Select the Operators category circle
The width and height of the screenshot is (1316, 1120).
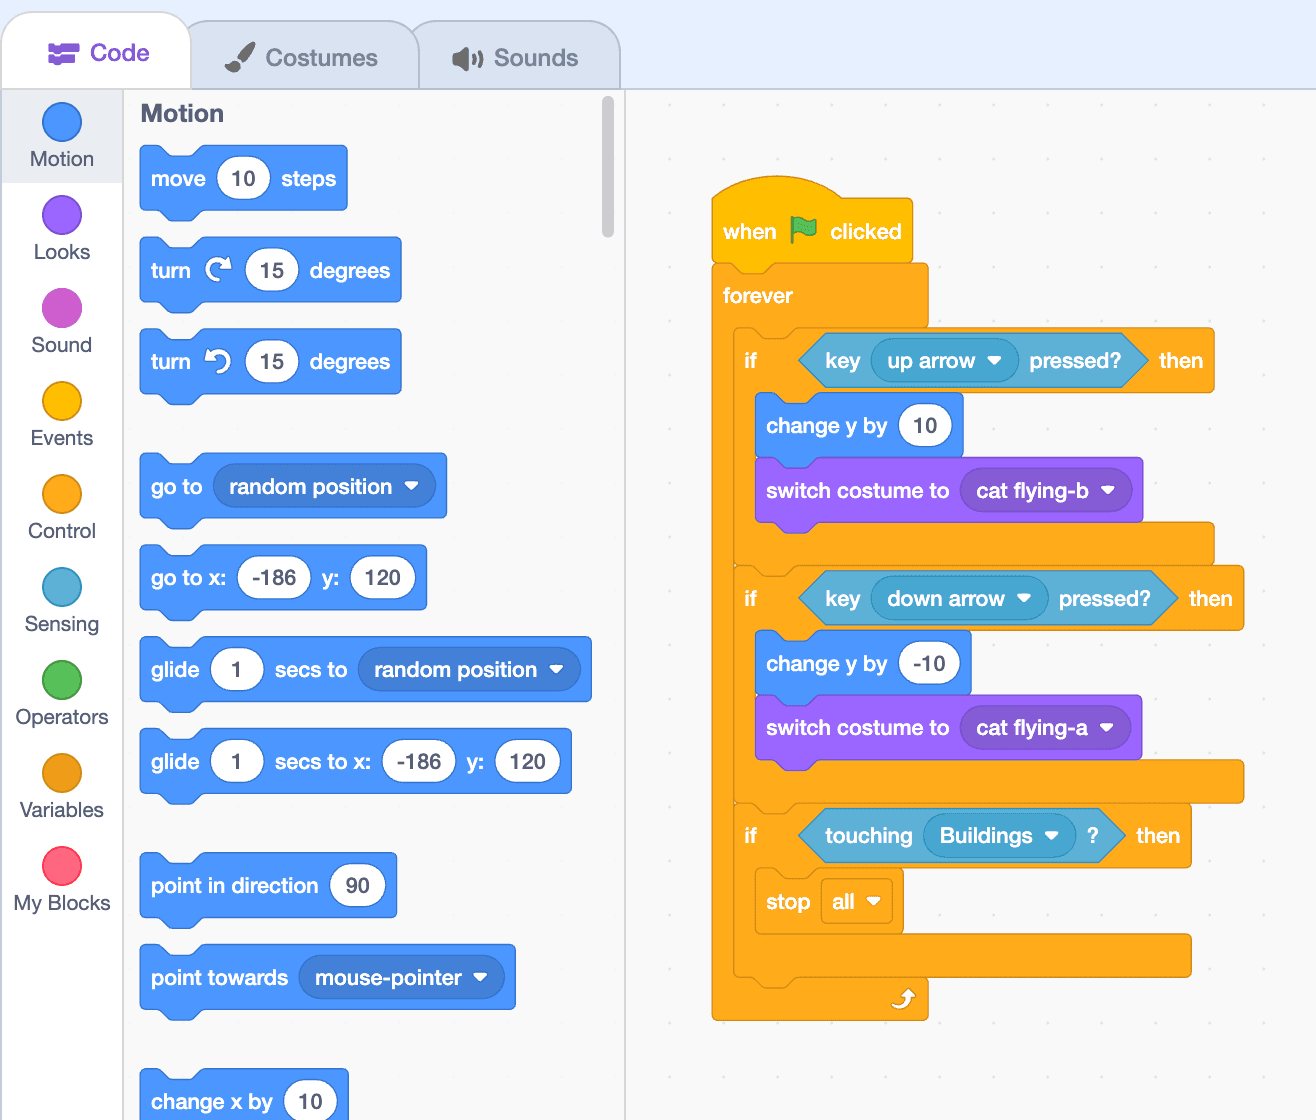(x=62, y=680)
